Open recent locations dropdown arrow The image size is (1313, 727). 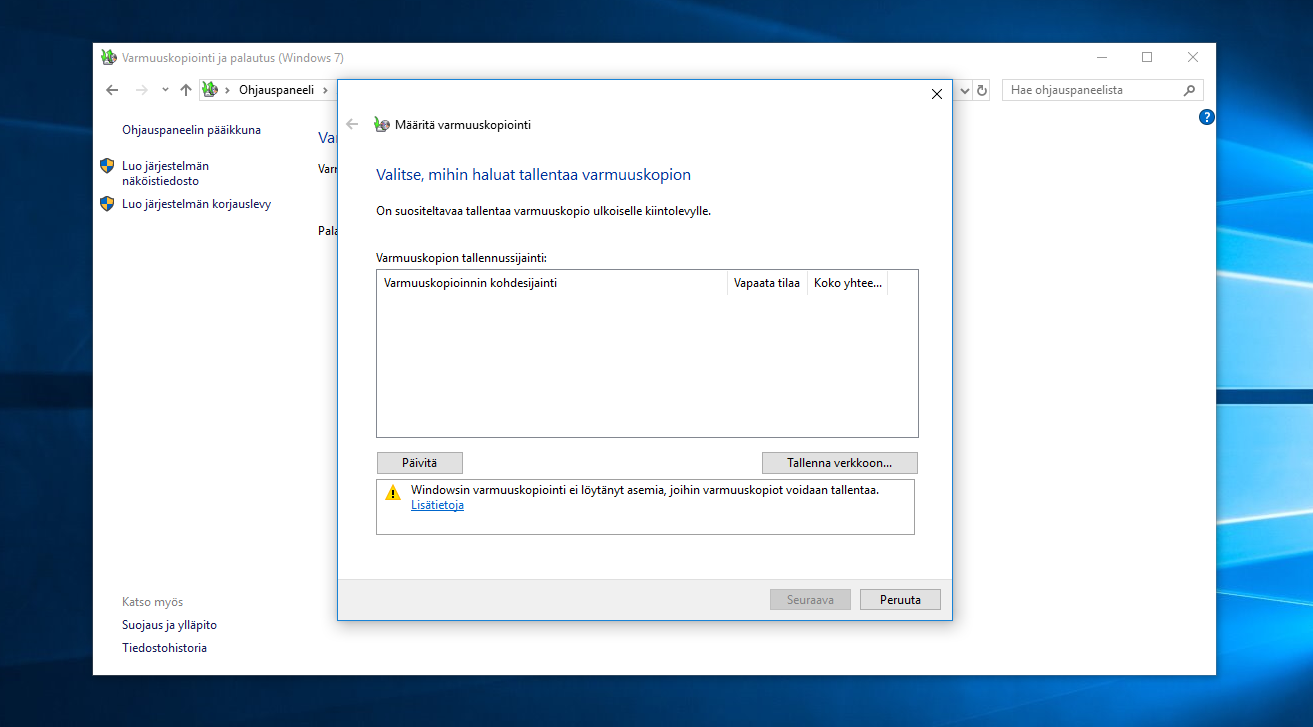click(165, 90)
